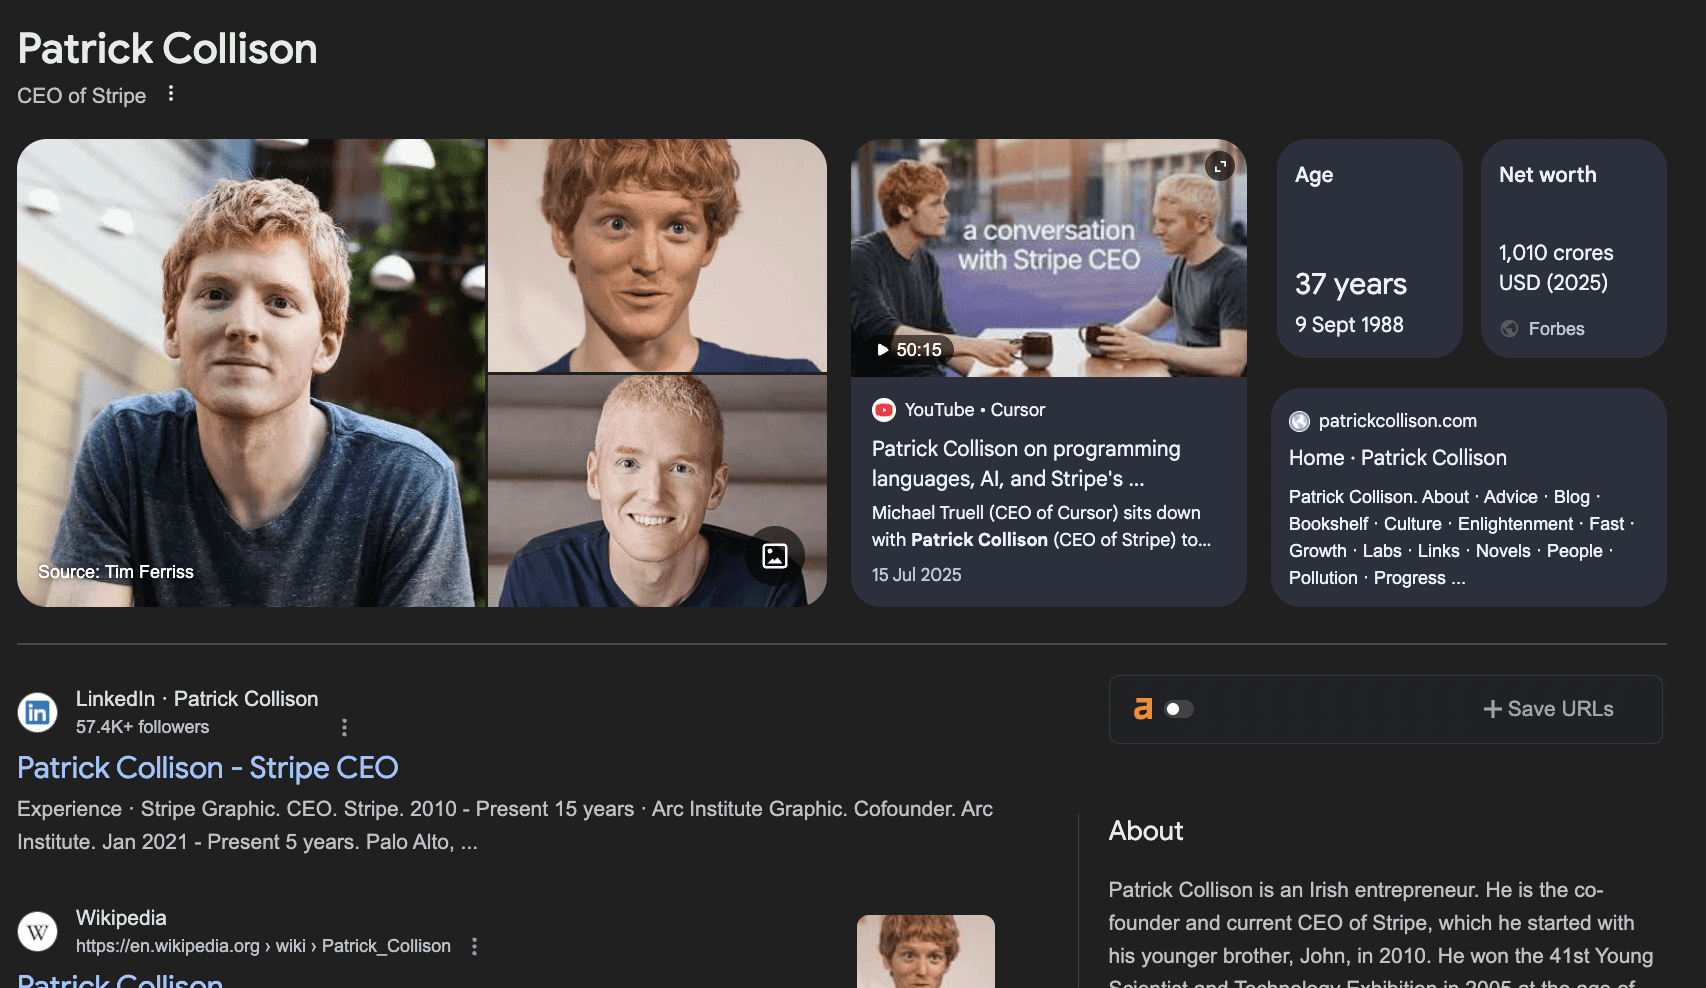Open the Wikipedia result thumbnail image

pyautogui.click(x=926, y=951)
